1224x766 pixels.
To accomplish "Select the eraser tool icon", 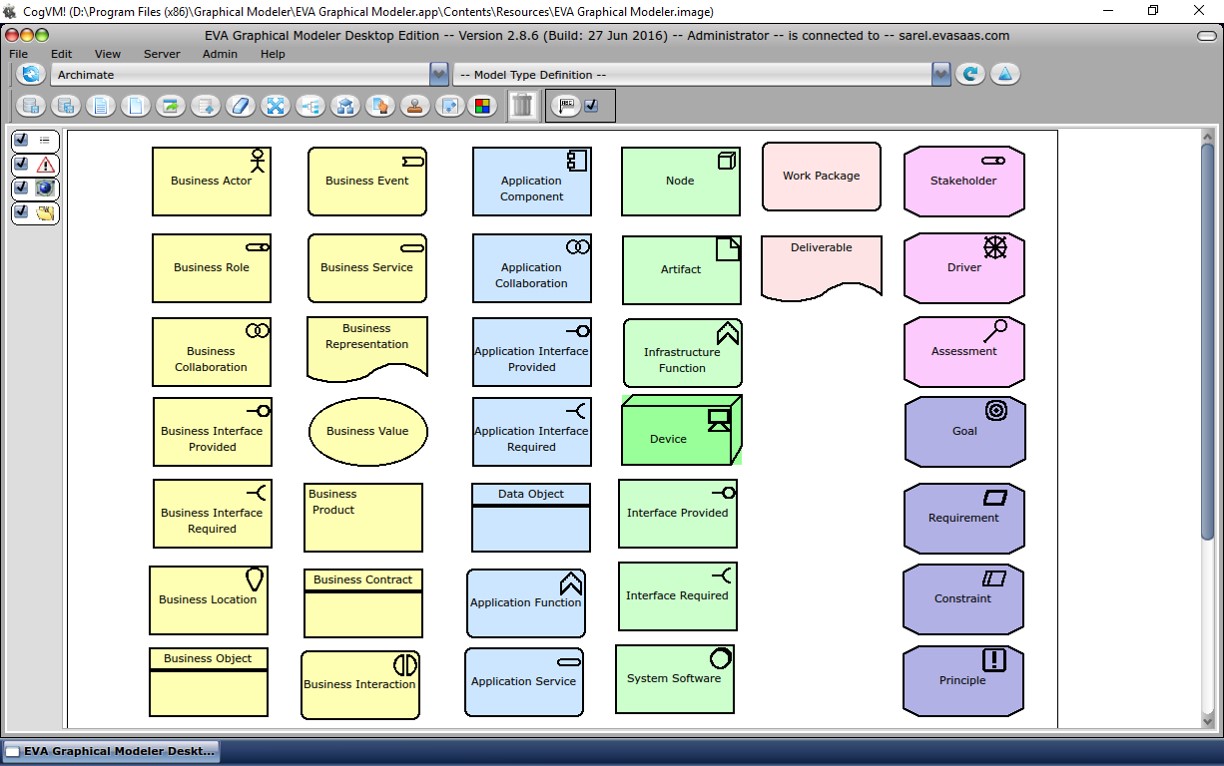I will [x=241, y=105].
